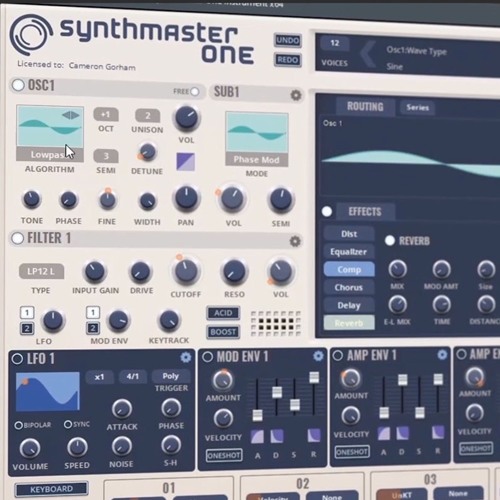Select the Chorus effect tab
The image size is (500, 500).
point(349,287)
